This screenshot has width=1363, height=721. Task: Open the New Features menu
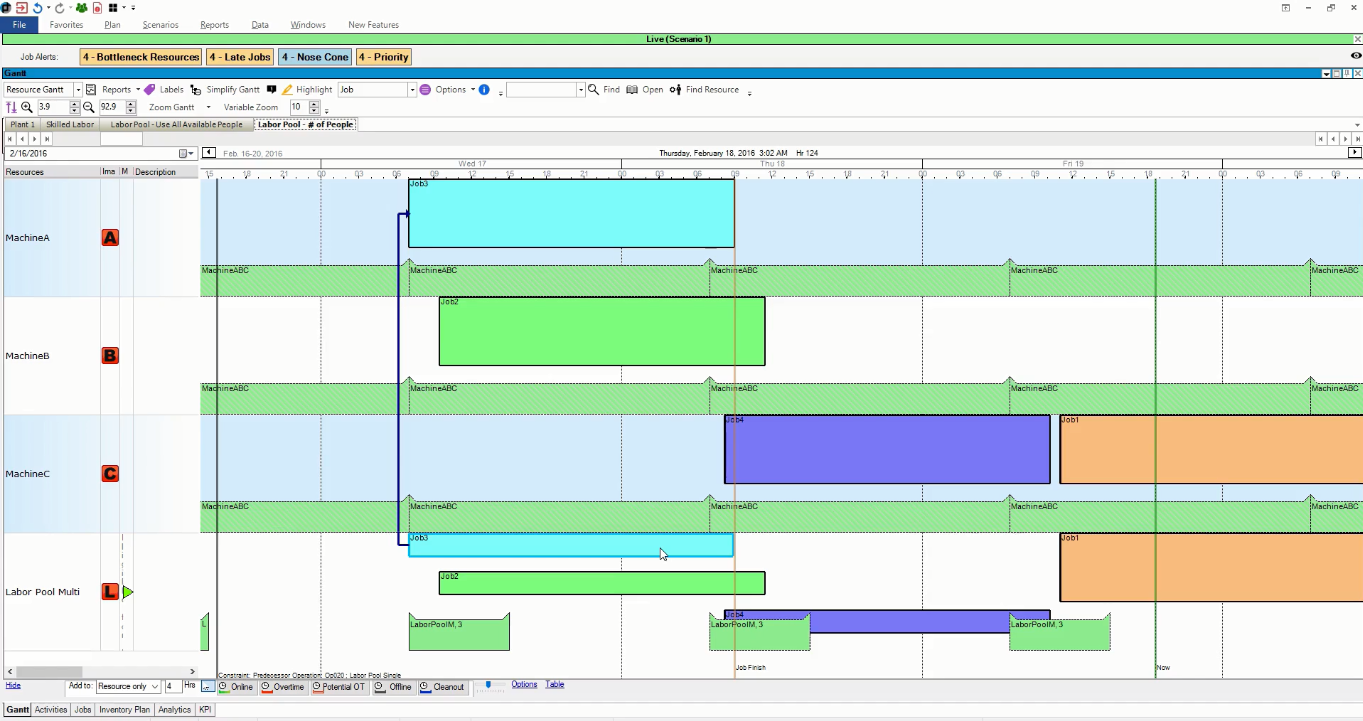coord(373,25)
